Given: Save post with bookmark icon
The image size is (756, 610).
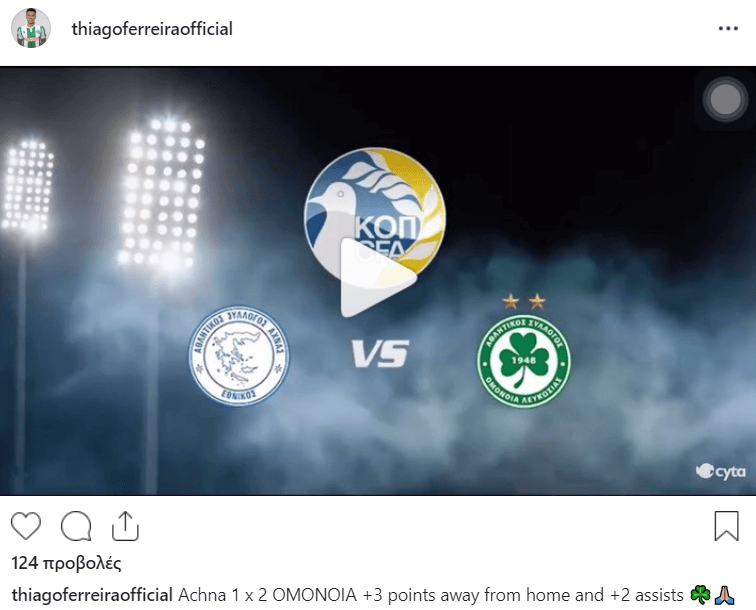Looking at the screenshot, I should click(x=727, y=526).
